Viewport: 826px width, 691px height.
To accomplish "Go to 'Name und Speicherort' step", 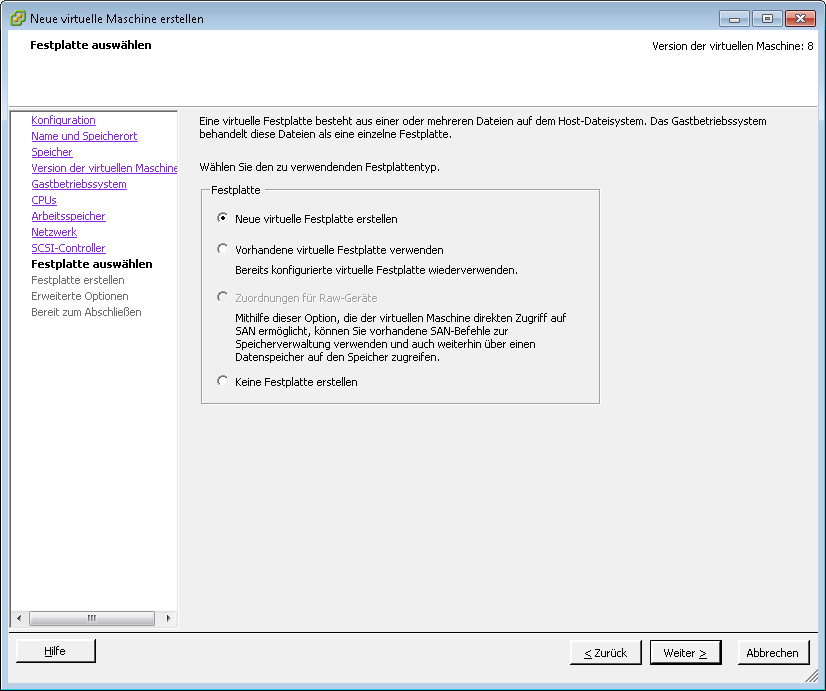I will [84, 136].
